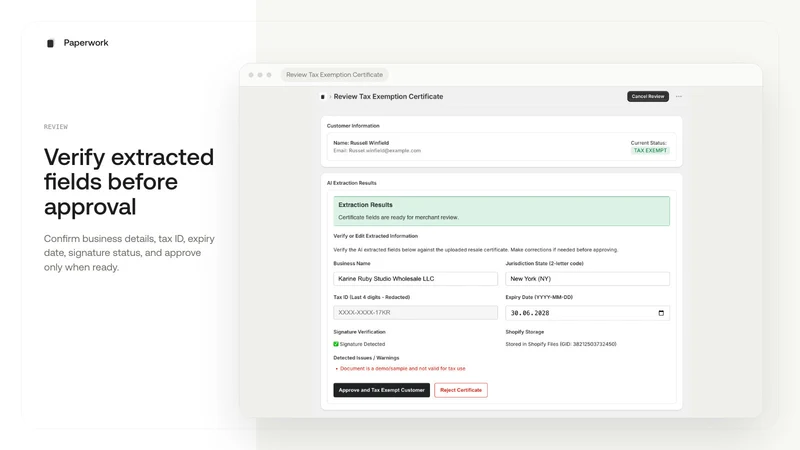Select the Review Tax Exemption Certificate tab
The image size is (800, 450).
334,74
